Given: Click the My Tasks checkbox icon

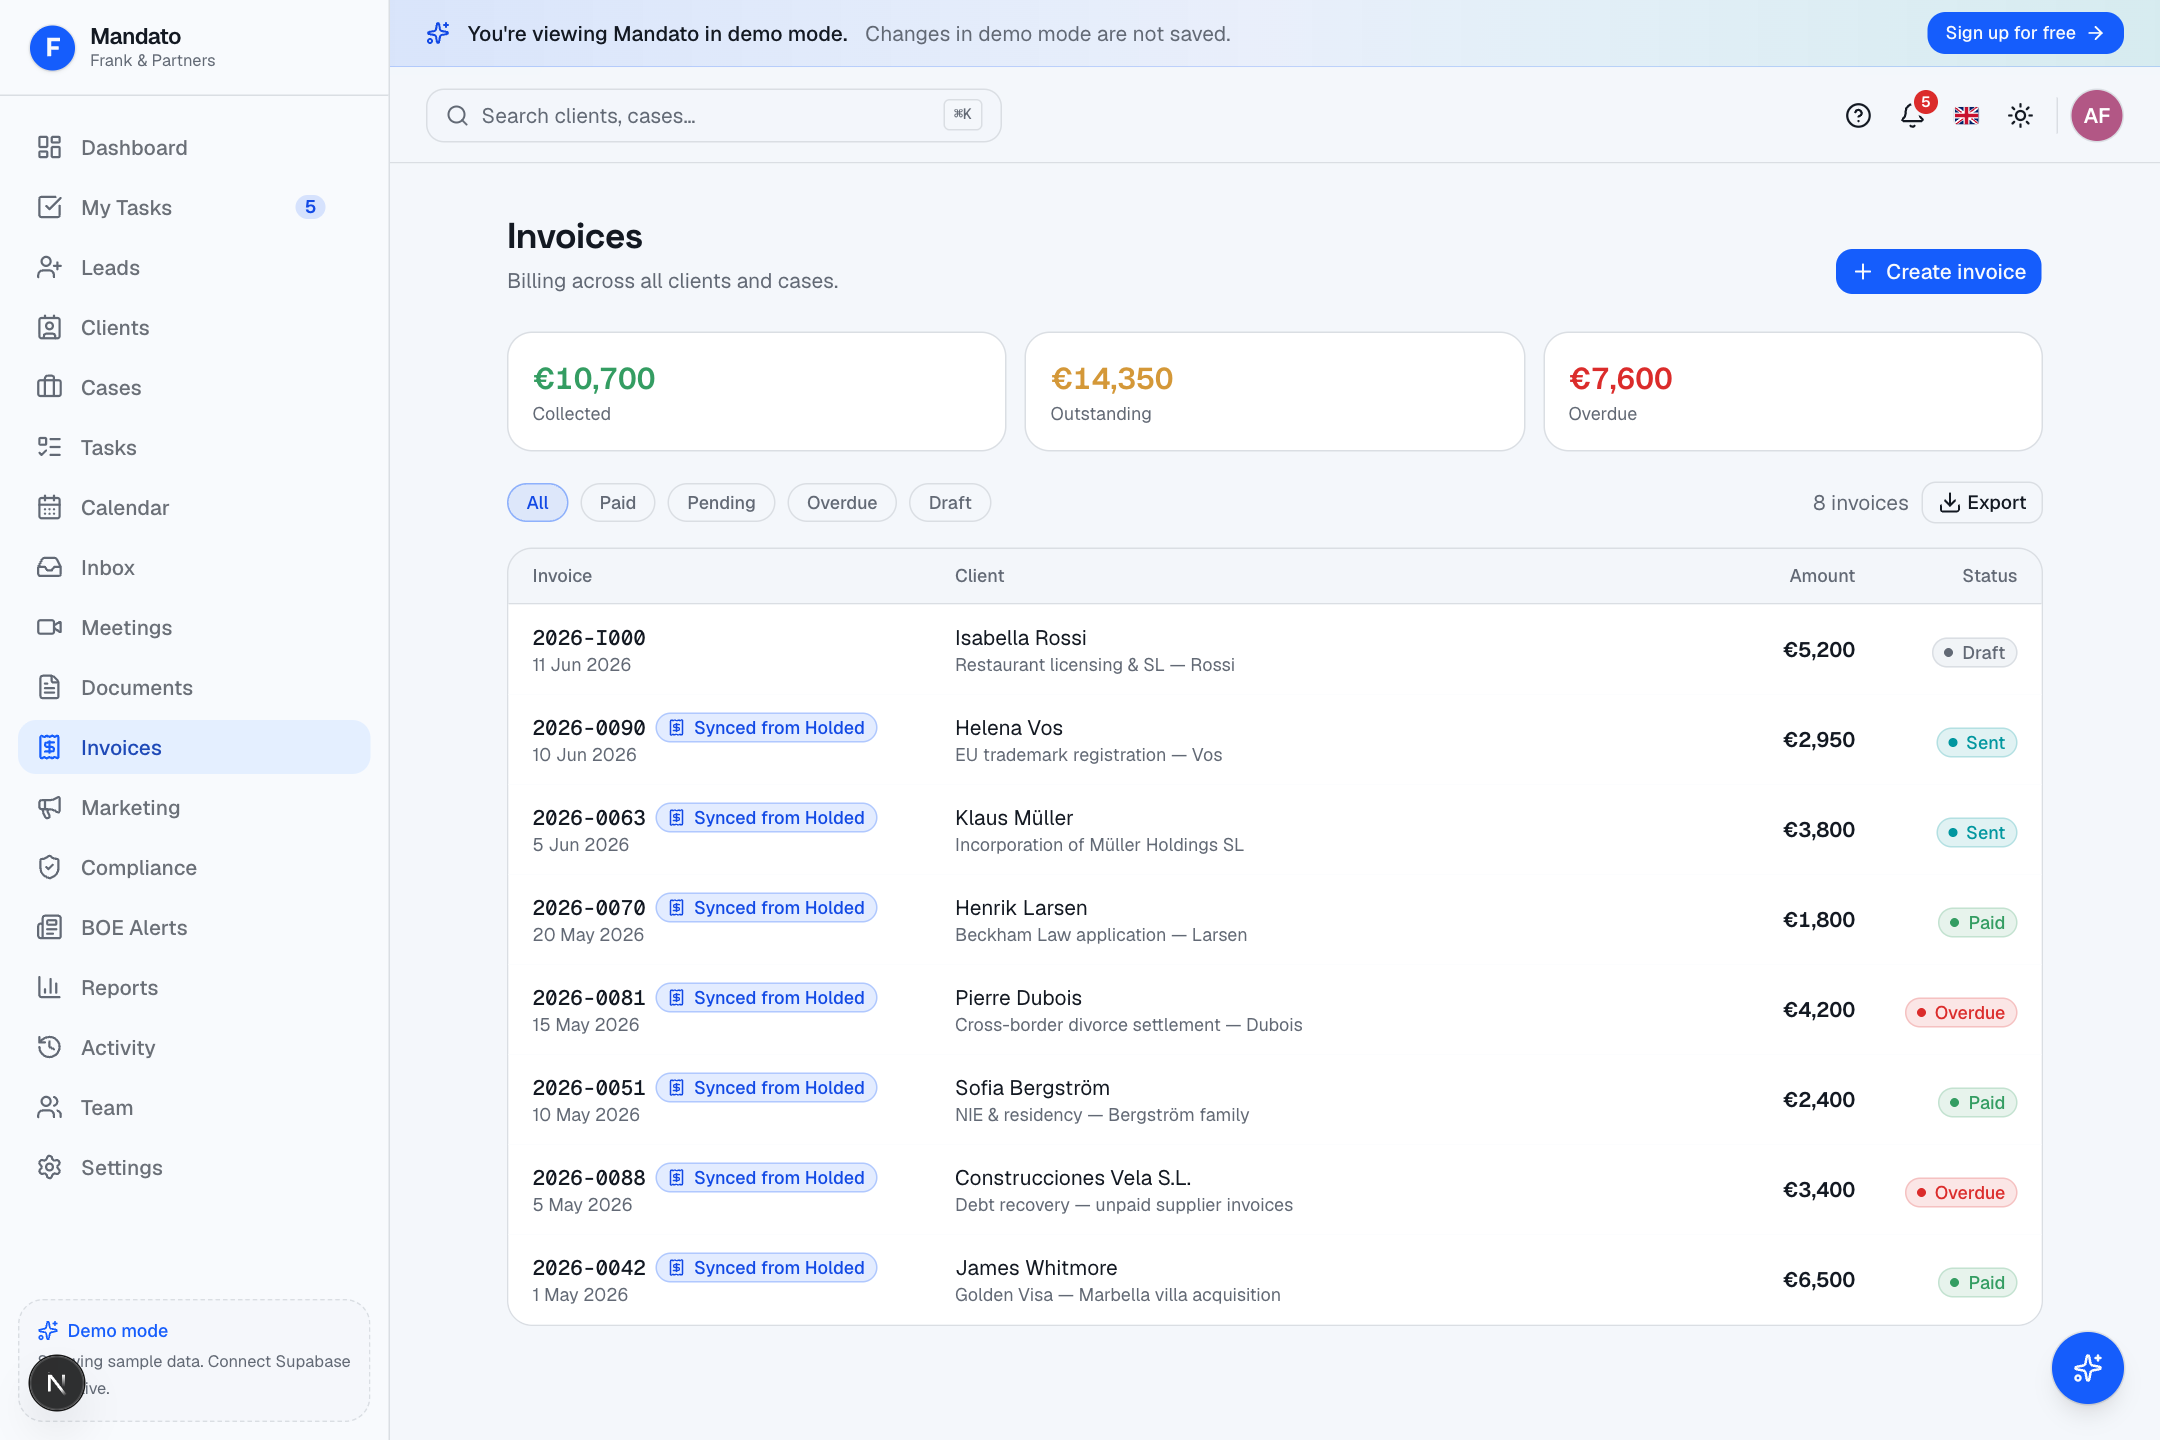Looking at the screenshot, I should (x=49, y=207).
